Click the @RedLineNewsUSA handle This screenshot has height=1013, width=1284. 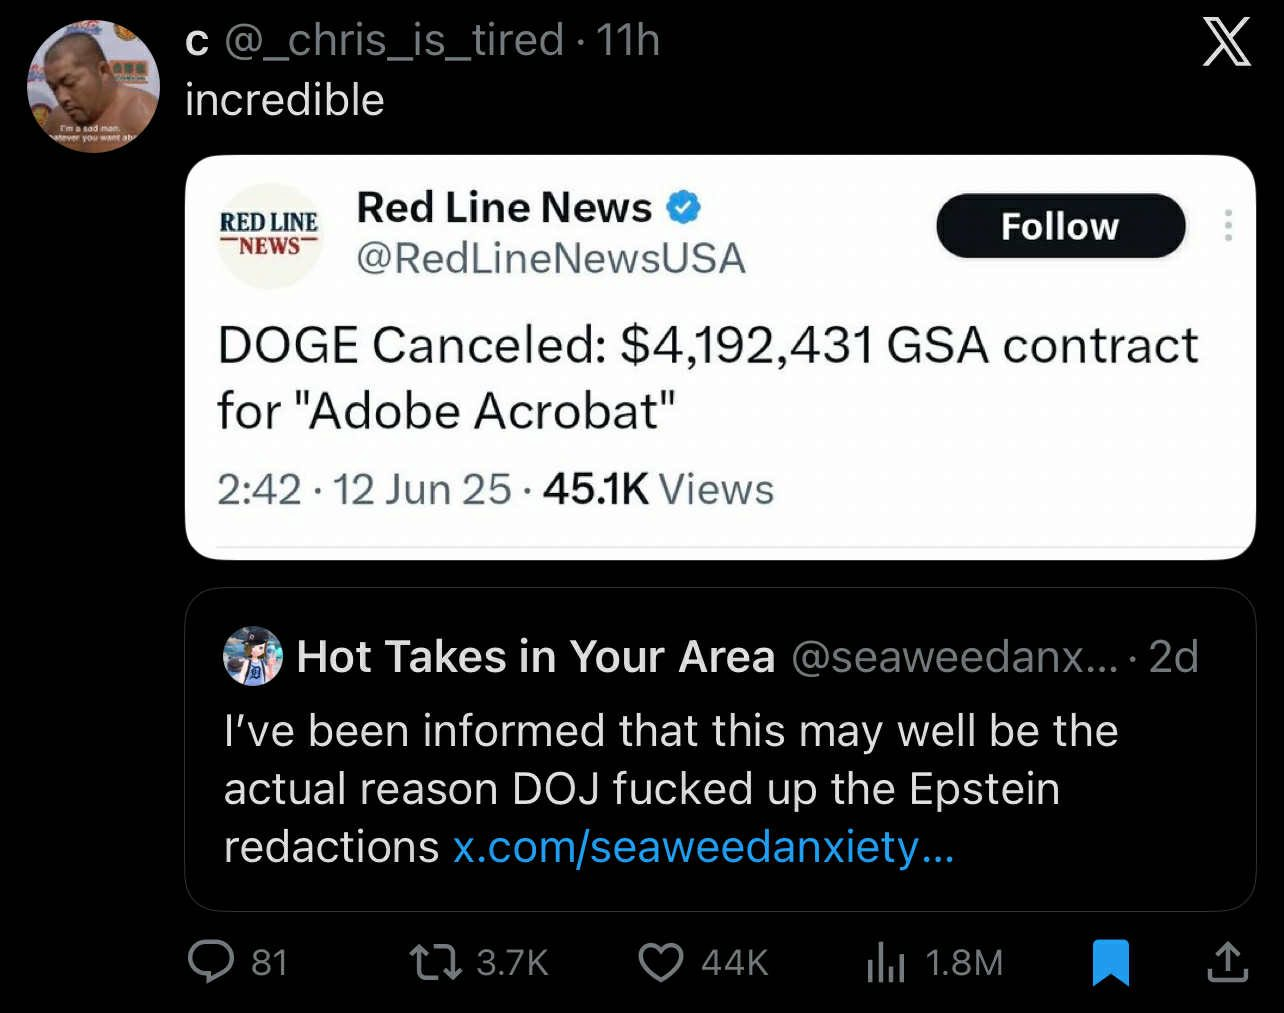pos(551,258)
